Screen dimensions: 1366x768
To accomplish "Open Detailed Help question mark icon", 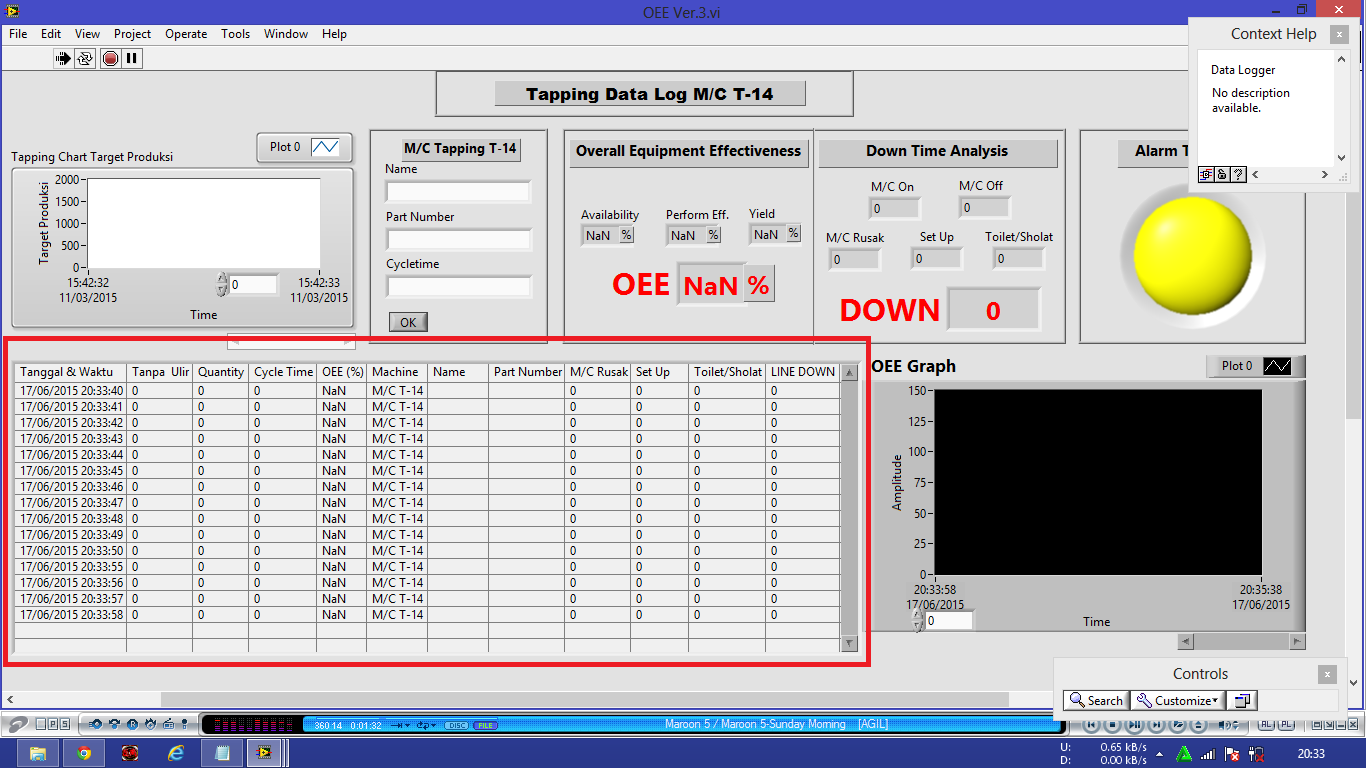I will point(1238,174).
